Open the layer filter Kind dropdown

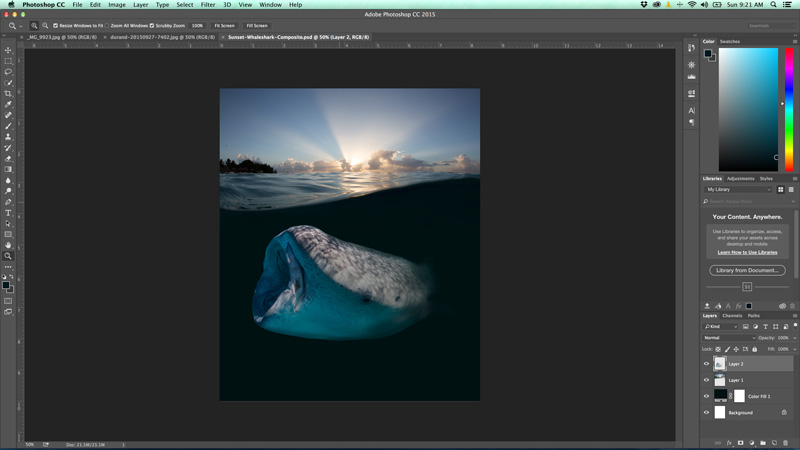tap(720, 326)
